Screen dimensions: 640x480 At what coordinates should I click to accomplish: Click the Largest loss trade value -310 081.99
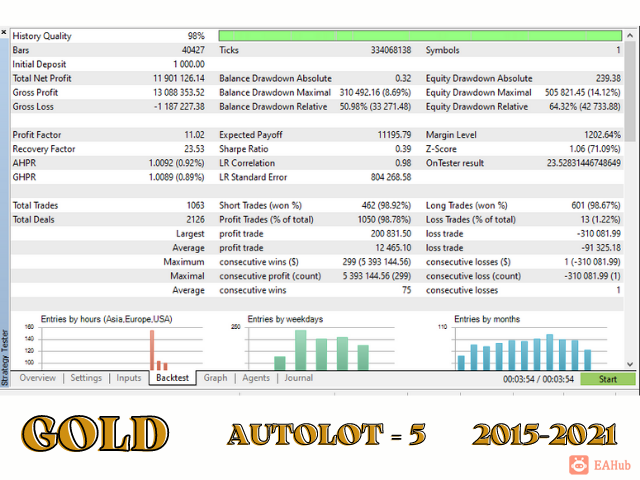[x=599, y=234]
